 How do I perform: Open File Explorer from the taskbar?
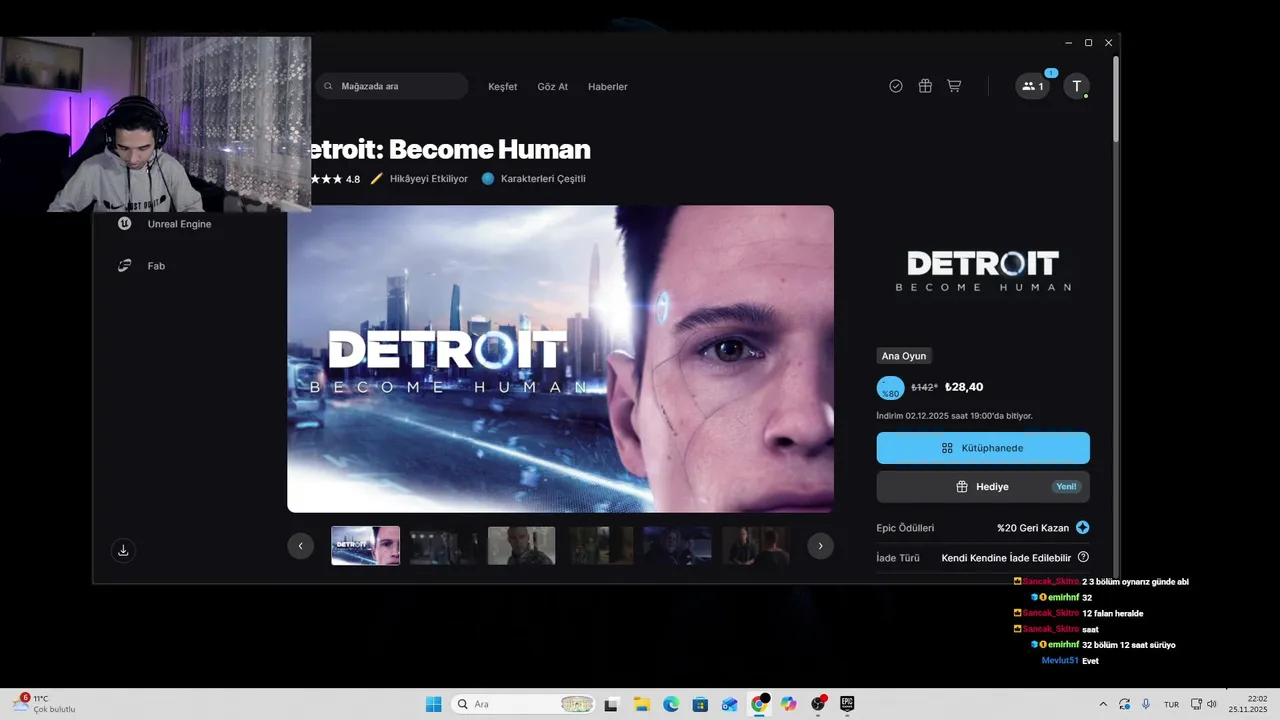[x=641, y=704]
